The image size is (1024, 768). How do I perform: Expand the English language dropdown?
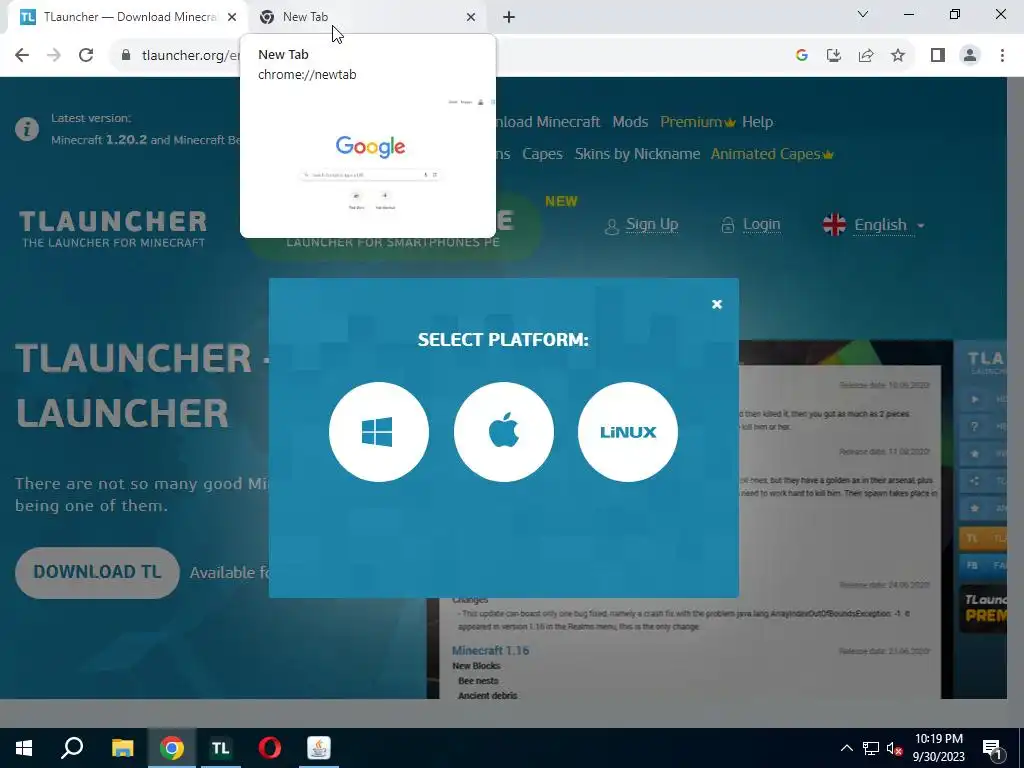click(874, 225)
